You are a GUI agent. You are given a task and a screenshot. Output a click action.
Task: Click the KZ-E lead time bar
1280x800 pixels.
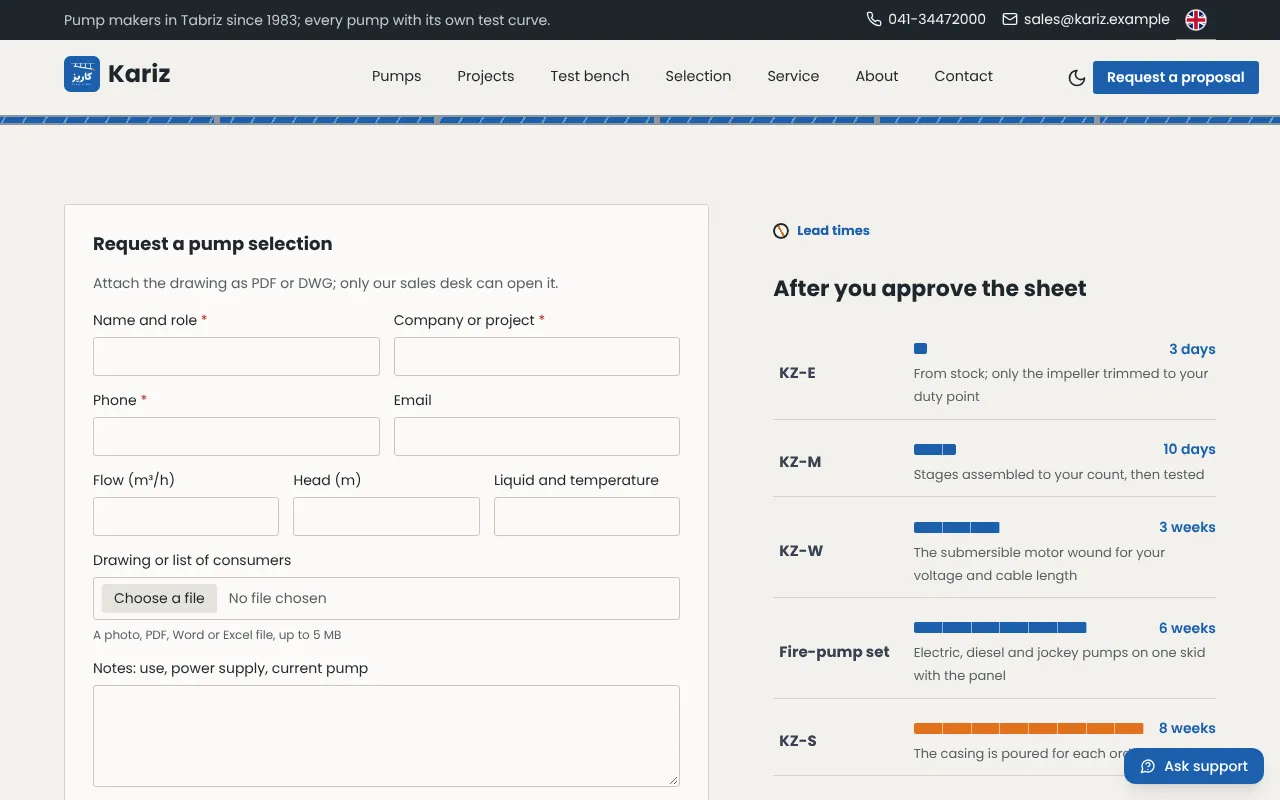coord(920,349)
